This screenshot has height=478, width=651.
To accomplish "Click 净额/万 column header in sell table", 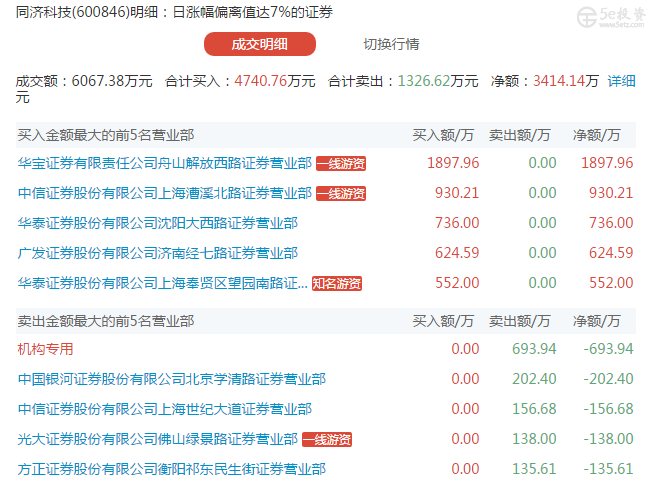I will click(x=597, y=321).
